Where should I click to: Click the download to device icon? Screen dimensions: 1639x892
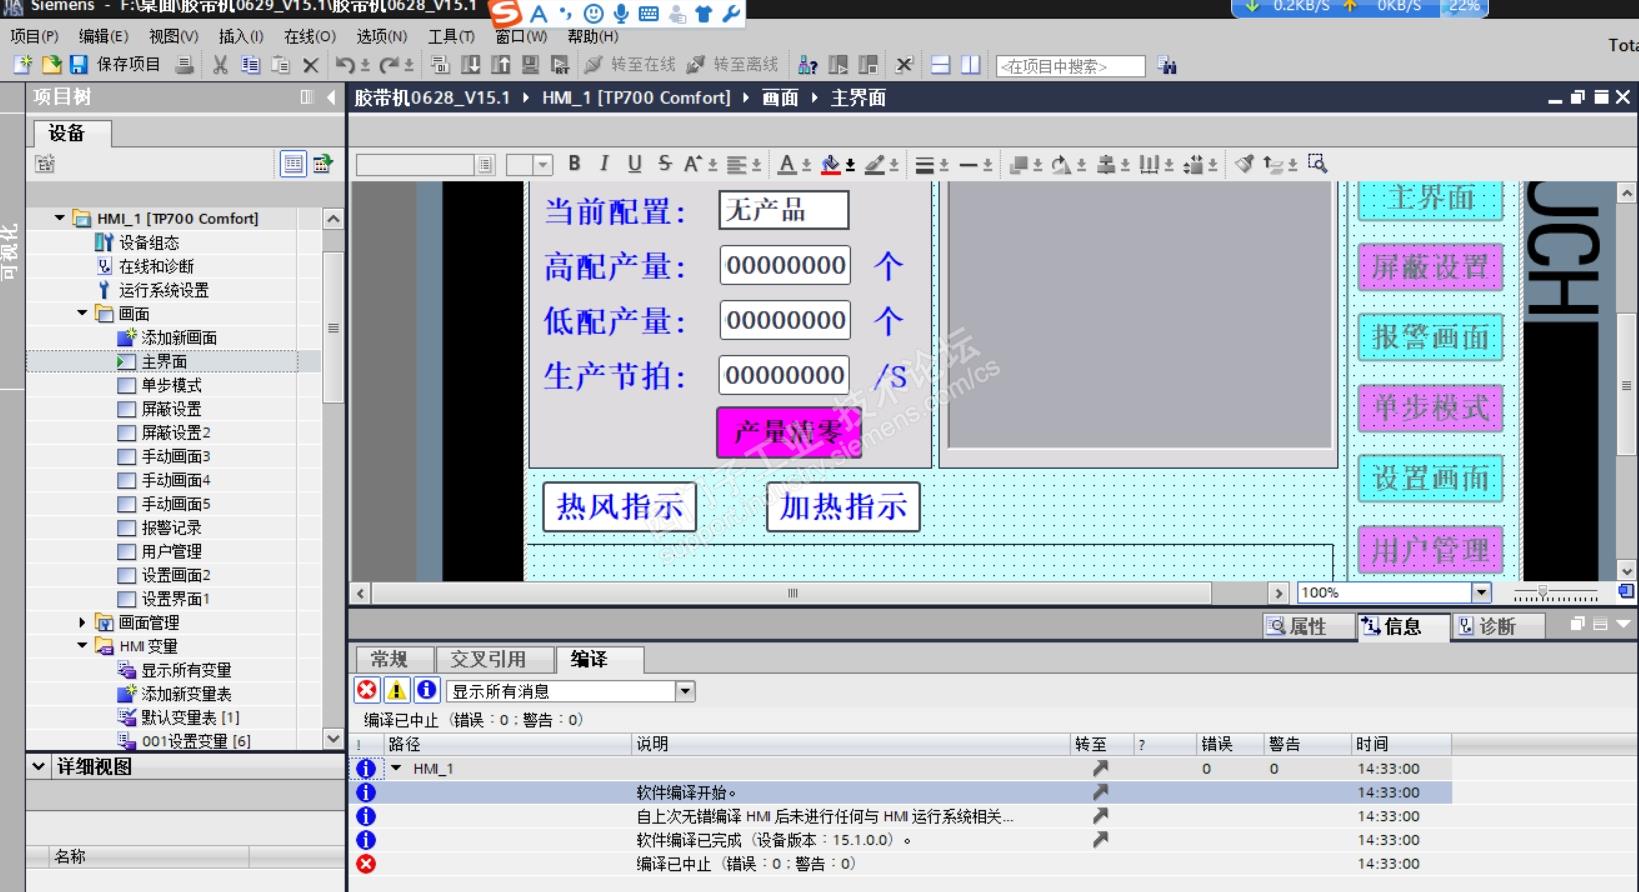coord(470,65)
